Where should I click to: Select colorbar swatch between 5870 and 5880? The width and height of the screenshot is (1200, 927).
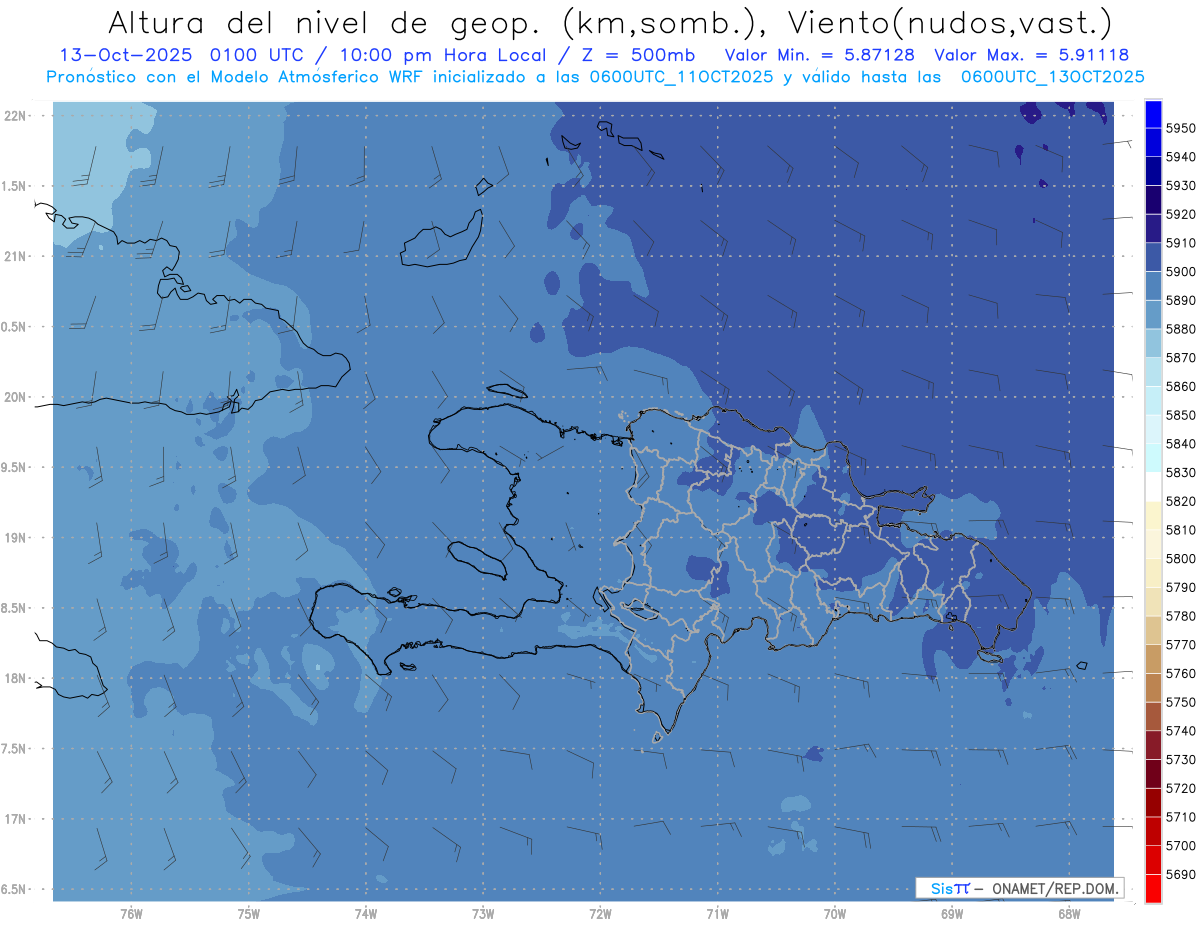1152,343
